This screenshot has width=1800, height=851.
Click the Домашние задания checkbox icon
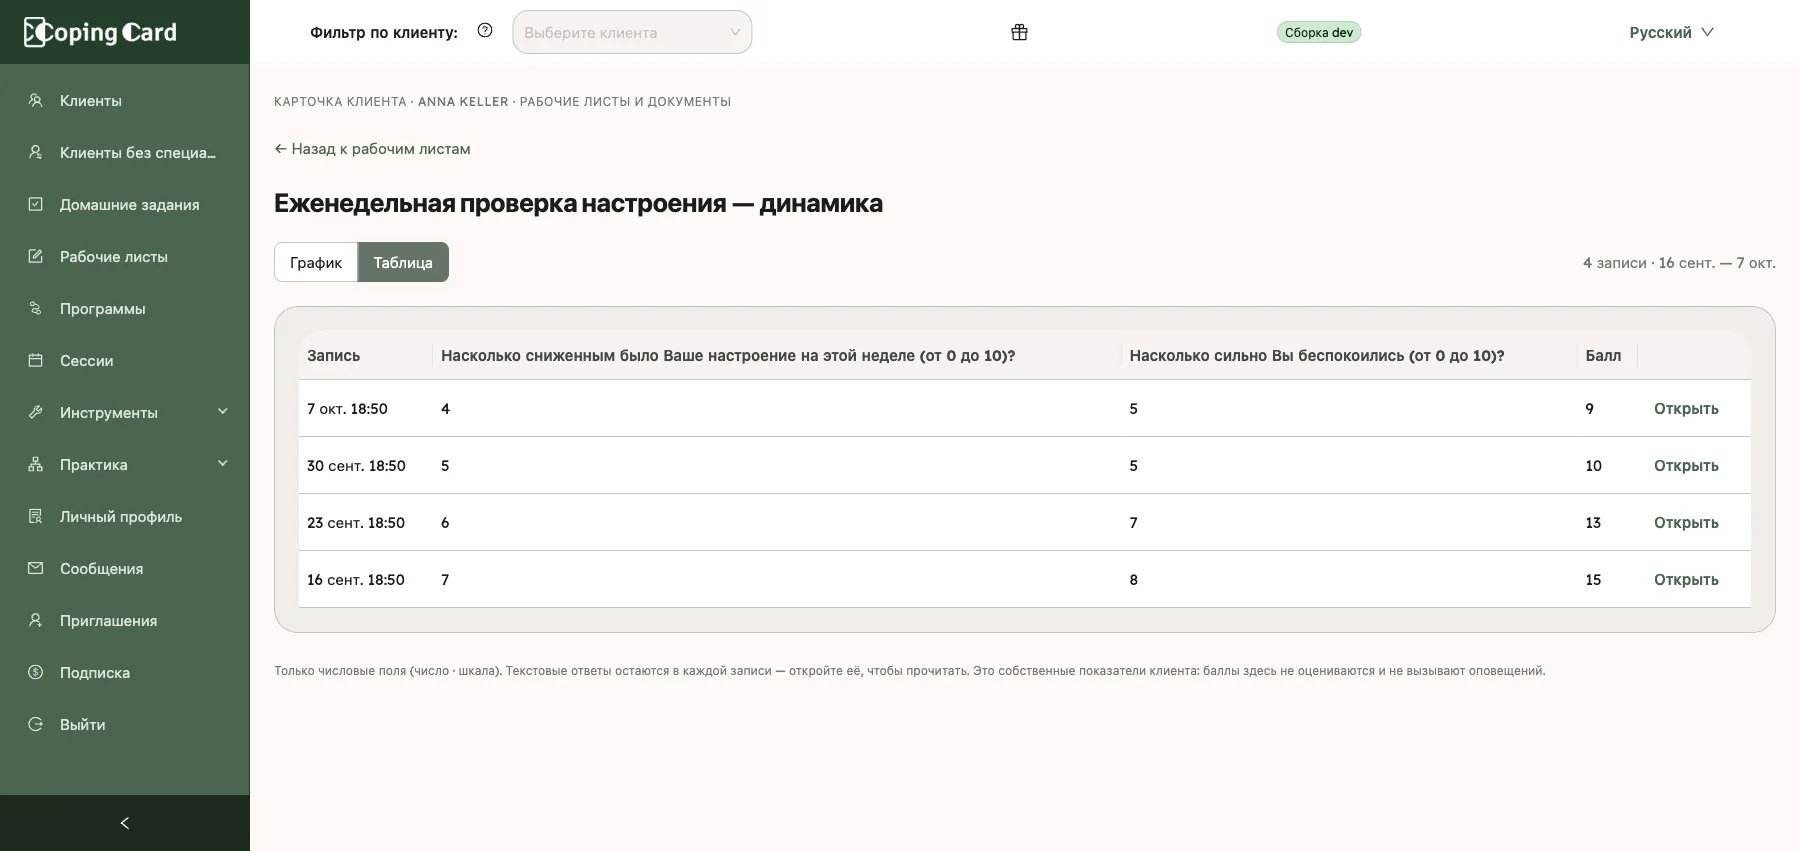[x=36, y=204]
